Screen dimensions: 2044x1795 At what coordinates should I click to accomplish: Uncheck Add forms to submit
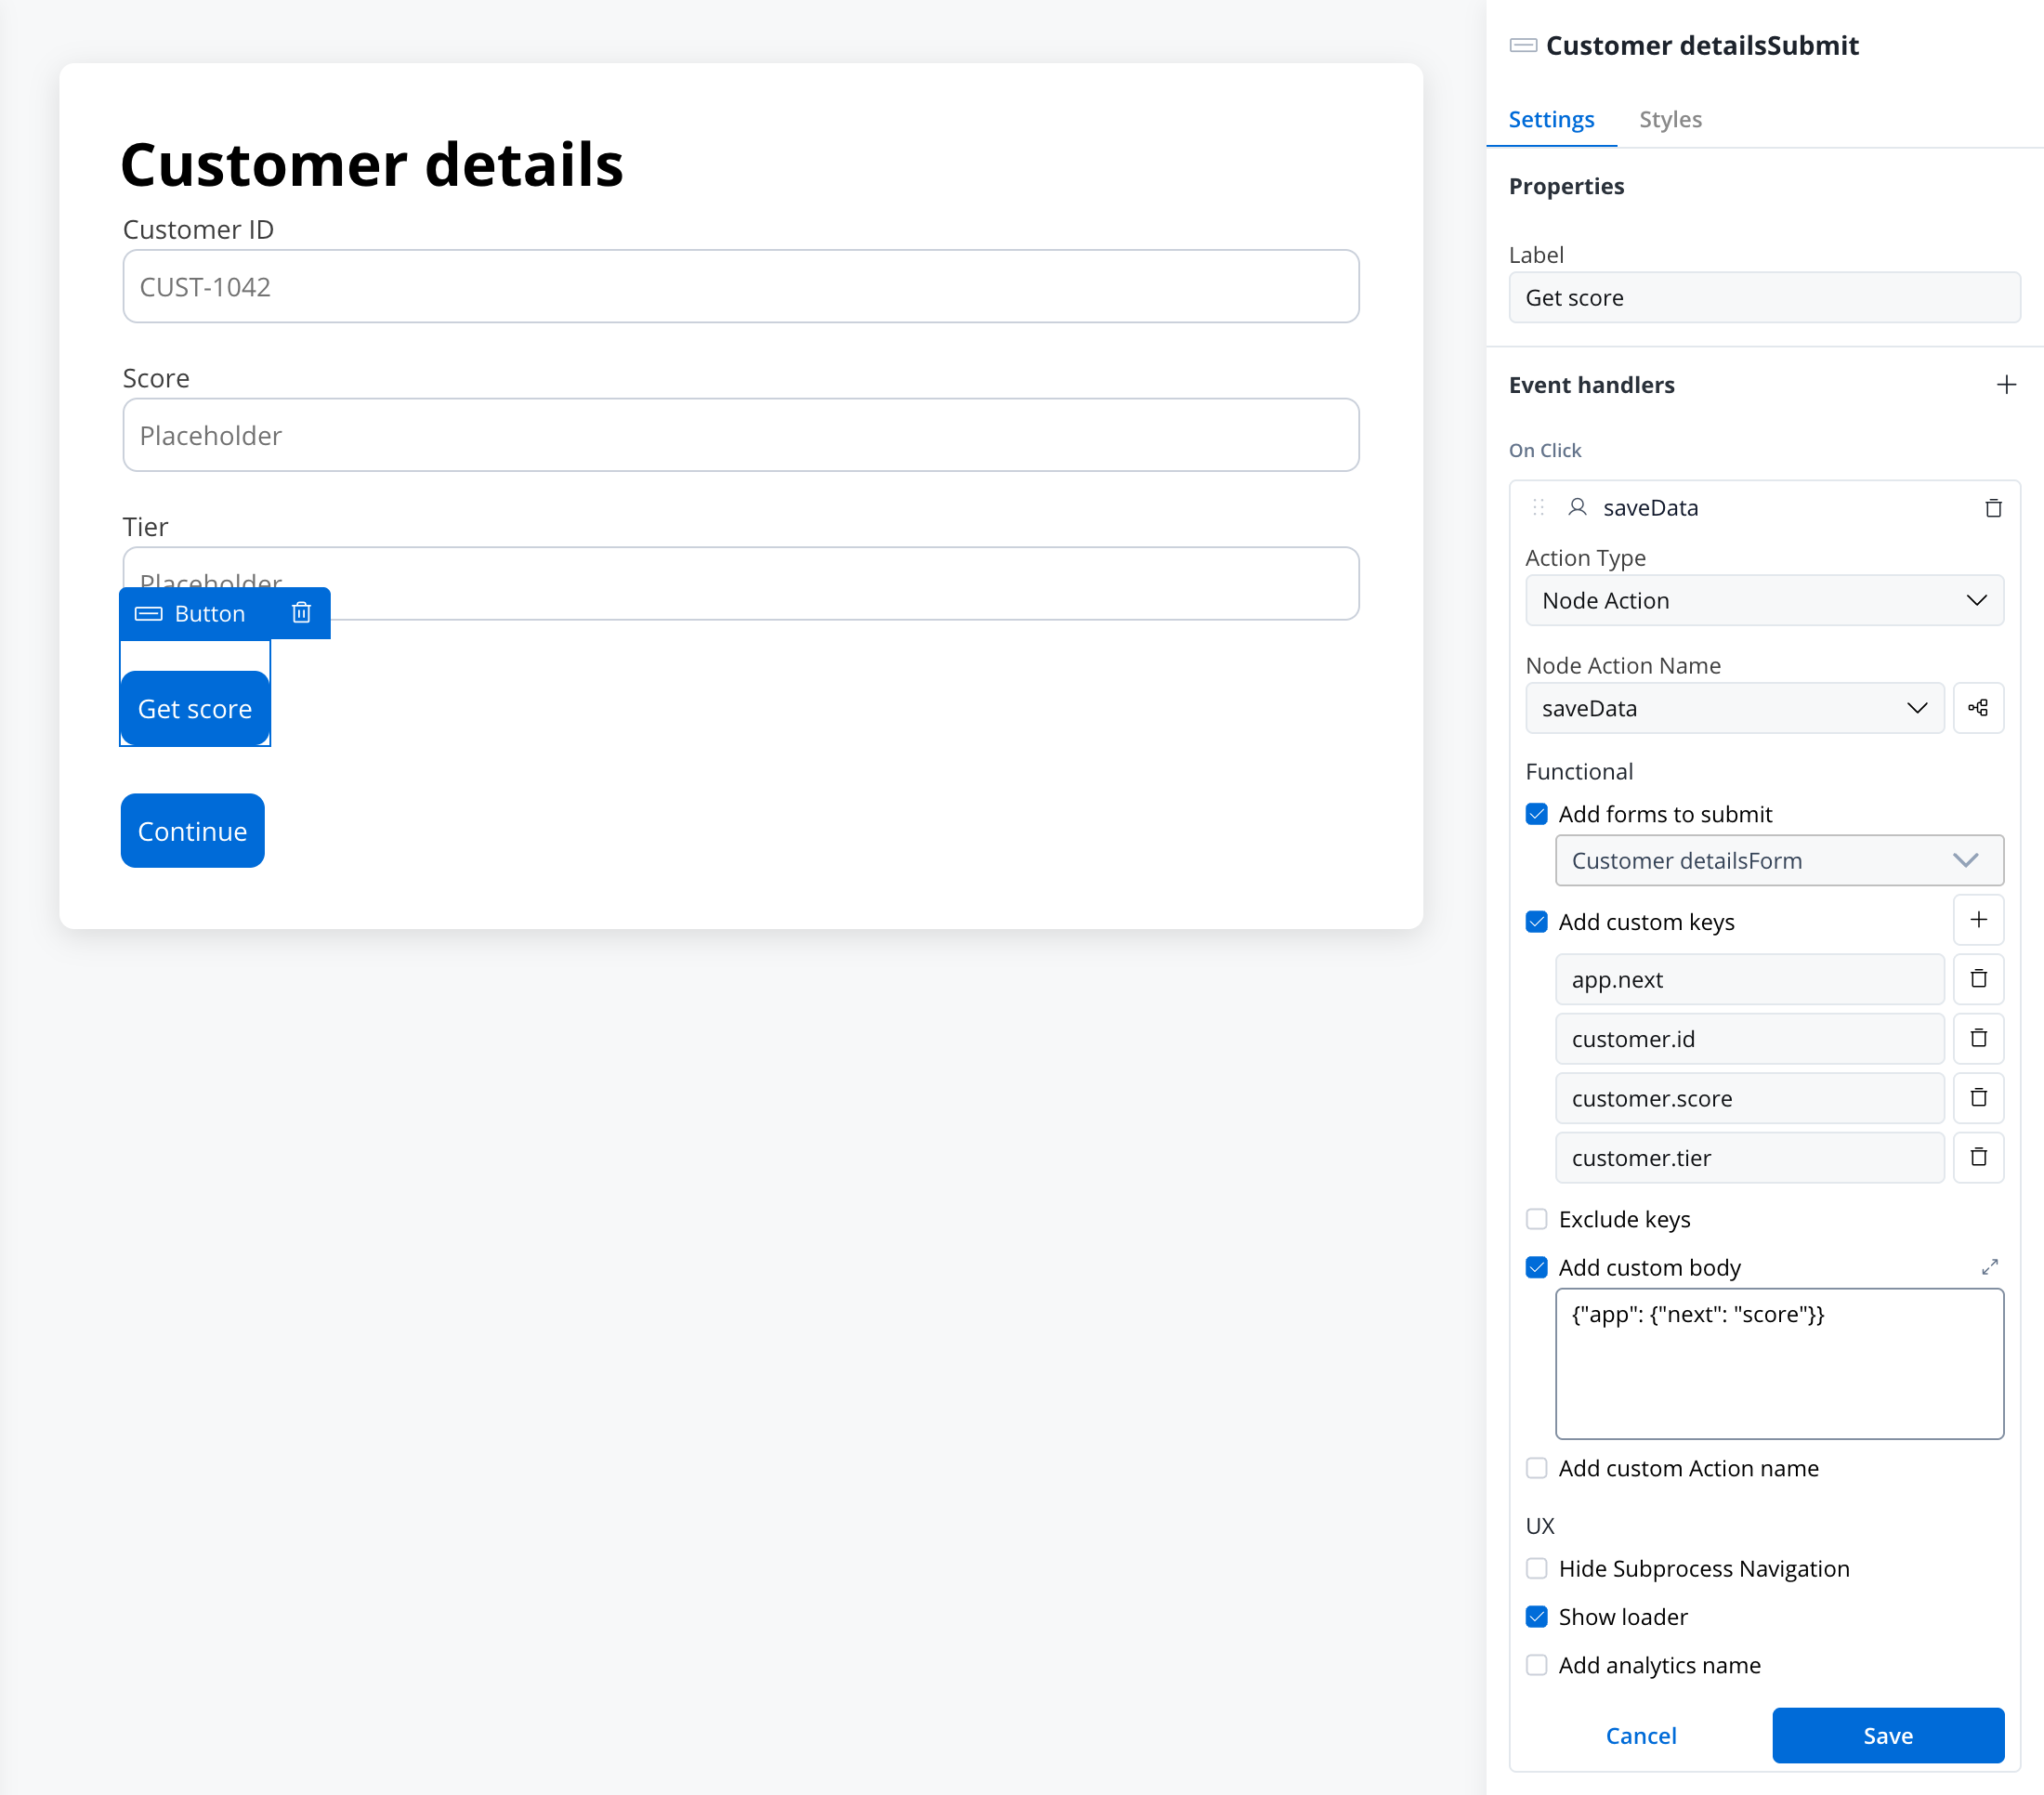1536,814
